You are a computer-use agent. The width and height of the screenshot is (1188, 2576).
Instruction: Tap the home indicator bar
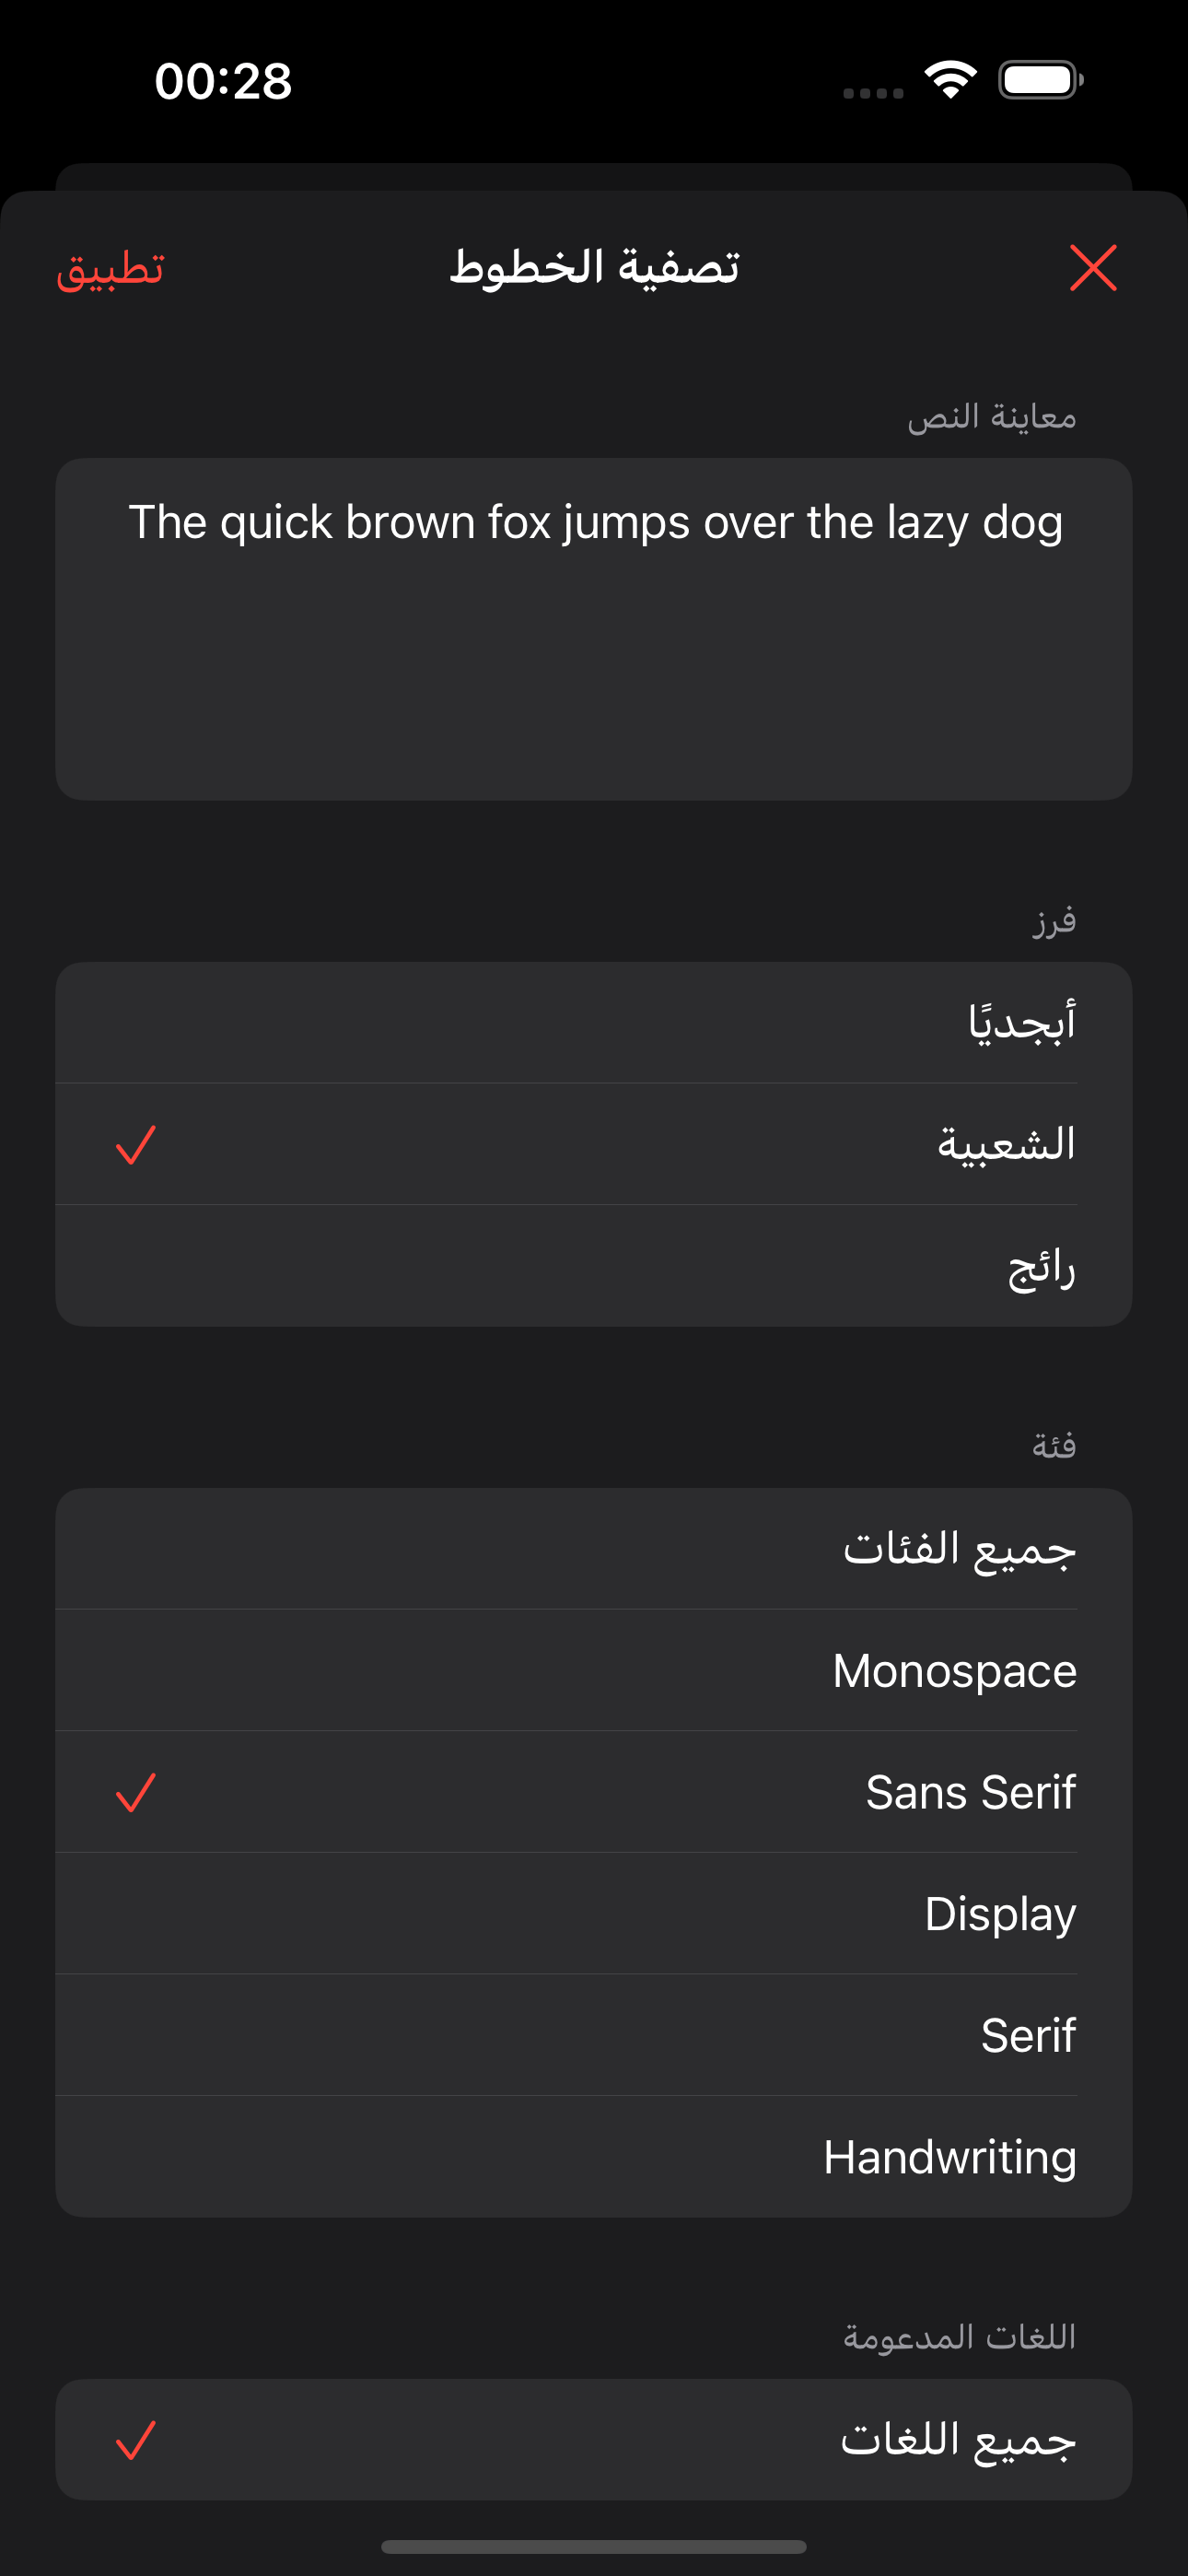click(x=594, y=2546)
